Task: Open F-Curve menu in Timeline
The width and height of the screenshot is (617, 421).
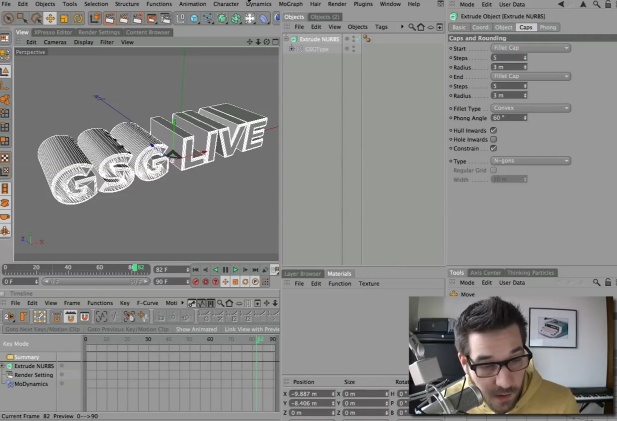Action: pos(147,303)
